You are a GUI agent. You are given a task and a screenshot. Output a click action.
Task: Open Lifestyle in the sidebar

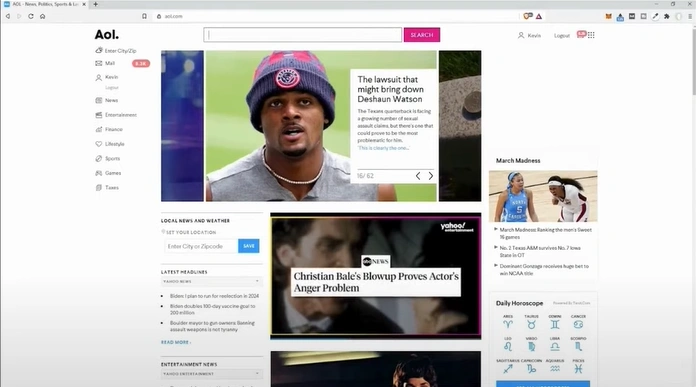[x=114, y=144]
